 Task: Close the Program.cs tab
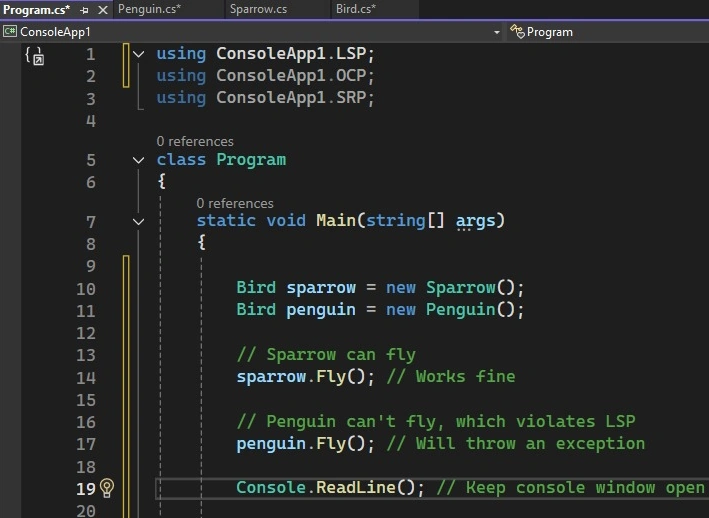(103, 10)
